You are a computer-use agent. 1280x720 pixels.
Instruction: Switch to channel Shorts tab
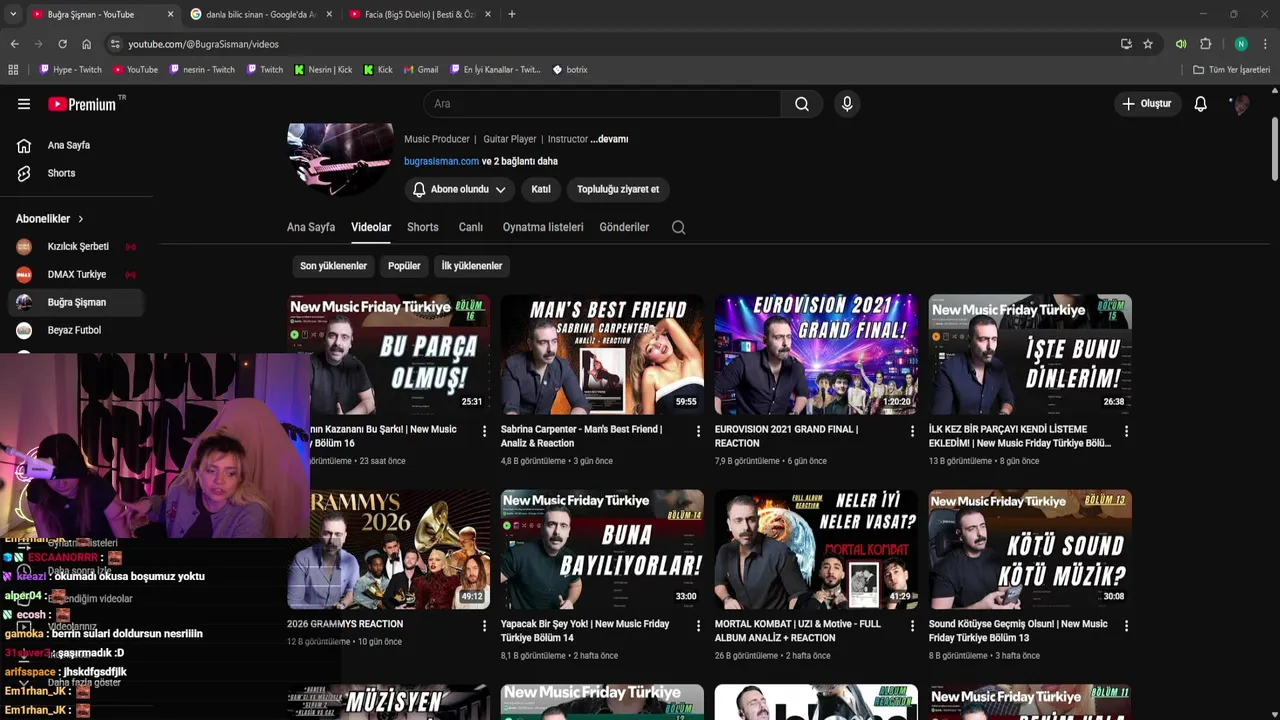[423, 227]
